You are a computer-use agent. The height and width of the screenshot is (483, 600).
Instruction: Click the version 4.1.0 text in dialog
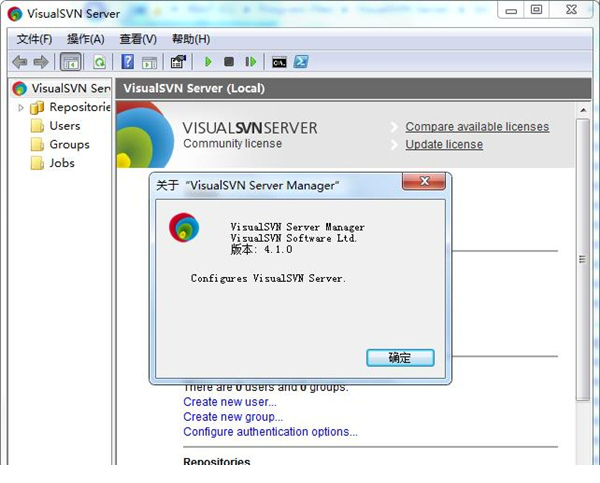pos(261,250)
